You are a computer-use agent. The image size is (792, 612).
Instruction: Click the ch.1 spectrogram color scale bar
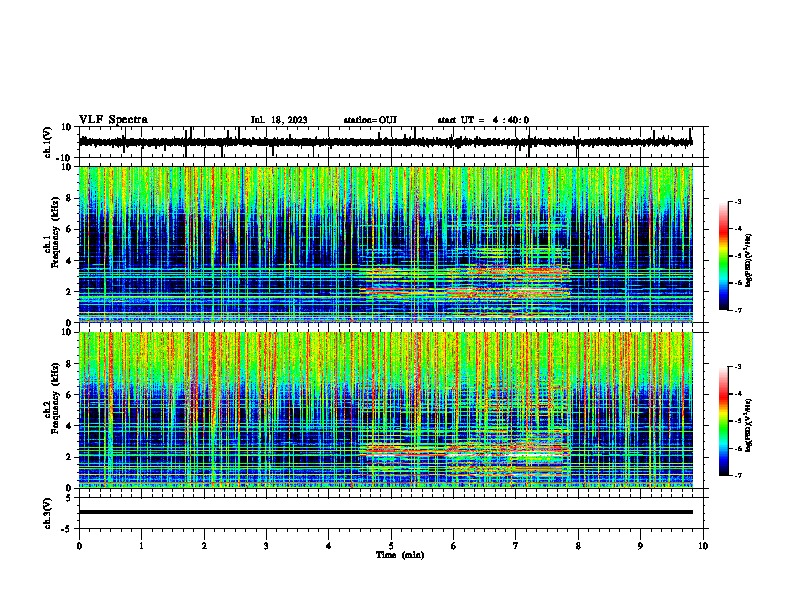click(723, 256)
